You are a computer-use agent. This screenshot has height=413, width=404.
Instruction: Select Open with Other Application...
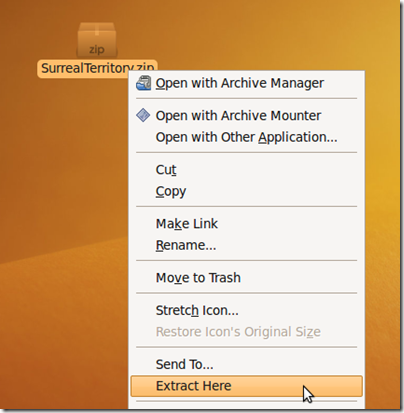pos(247,137)
